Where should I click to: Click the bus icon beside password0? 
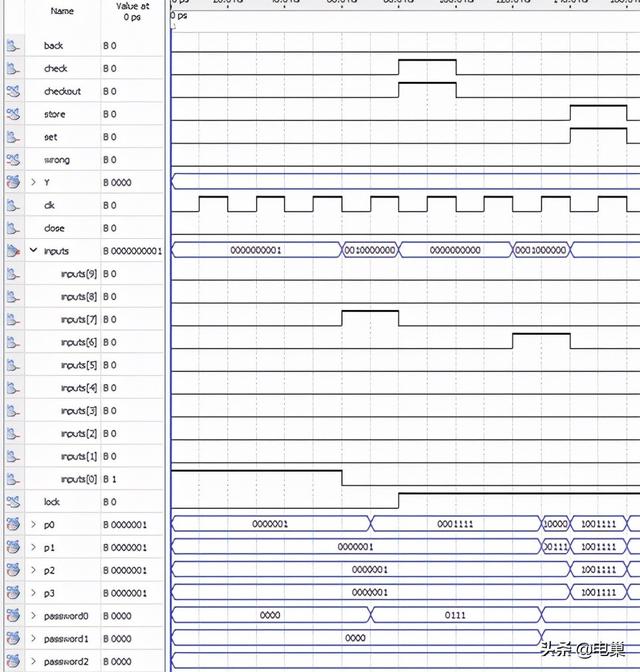pos(13,616)
